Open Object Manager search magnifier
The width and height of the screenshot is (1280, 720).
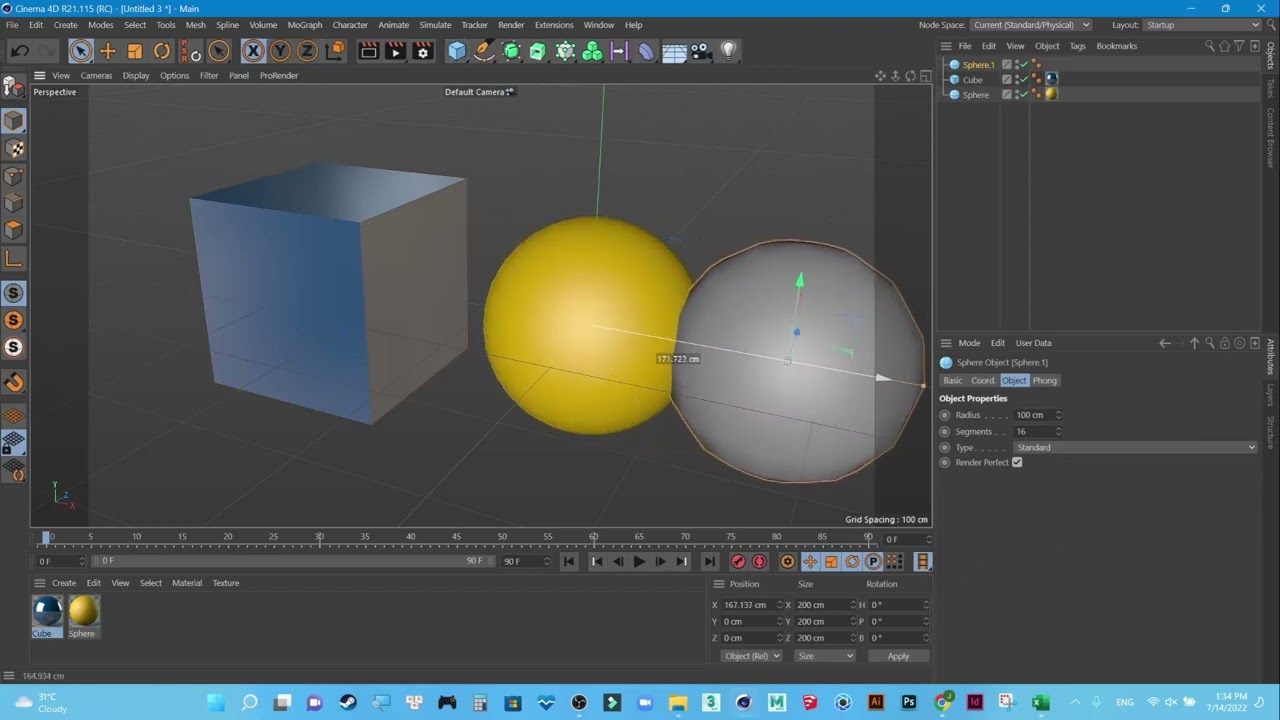tap(1209, 46)
